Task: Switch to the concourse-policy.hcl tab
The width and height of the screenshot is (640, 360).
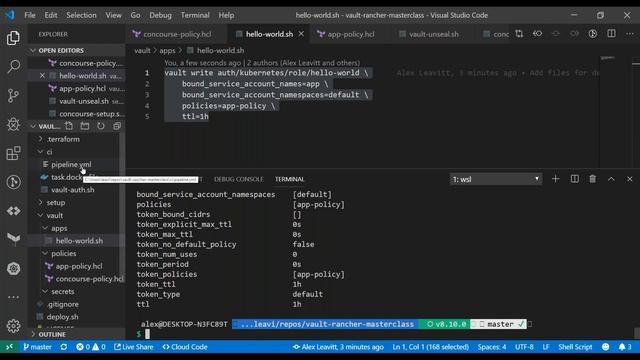Action: coord(176,34)
